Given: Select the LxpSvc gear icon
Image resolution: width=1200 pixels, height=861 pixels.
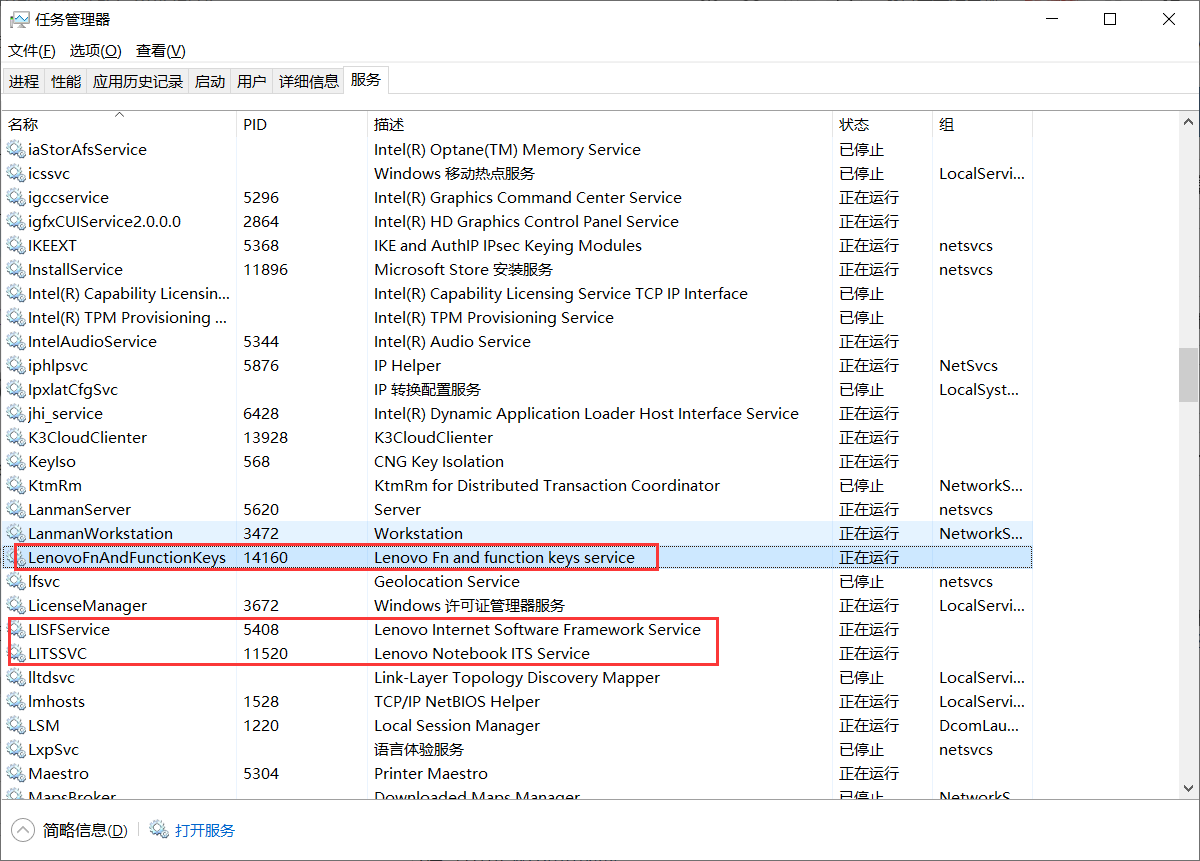Looking at the screenshot, I should coord(16,750).
